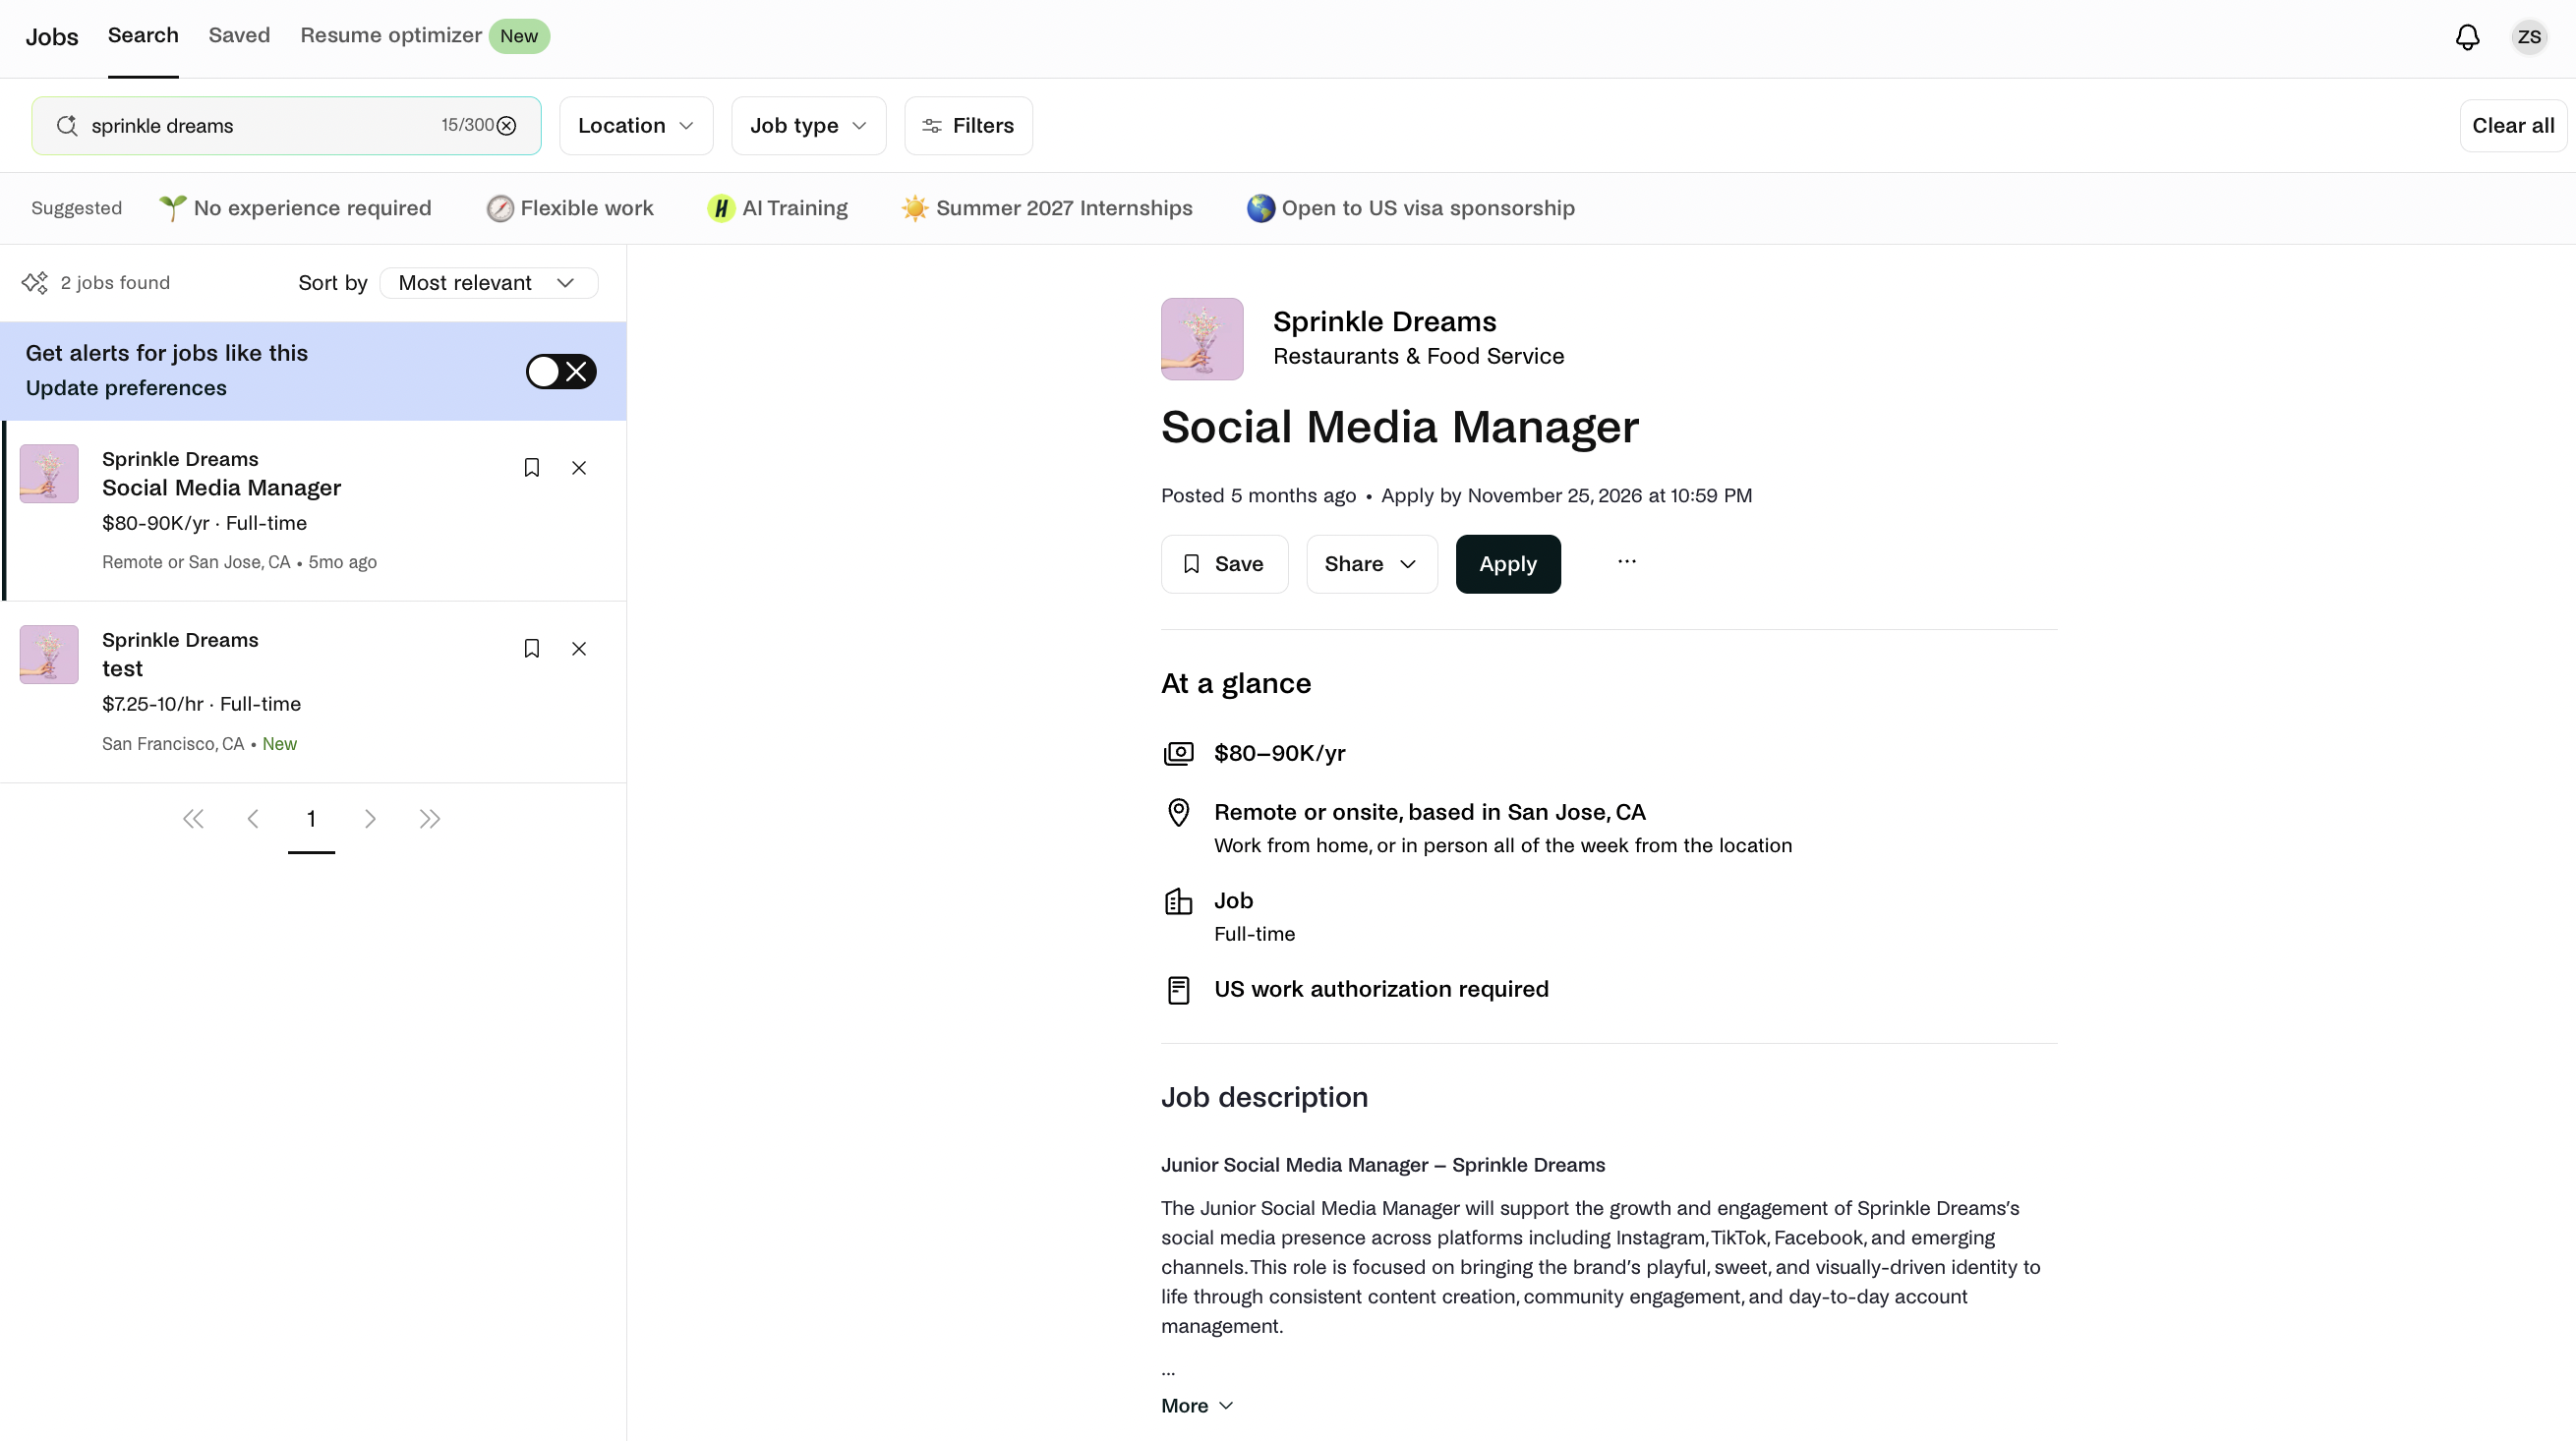Select page 1 in pagination
2576x1441 pixels.
pyautogui.click(x=311, y=819)
